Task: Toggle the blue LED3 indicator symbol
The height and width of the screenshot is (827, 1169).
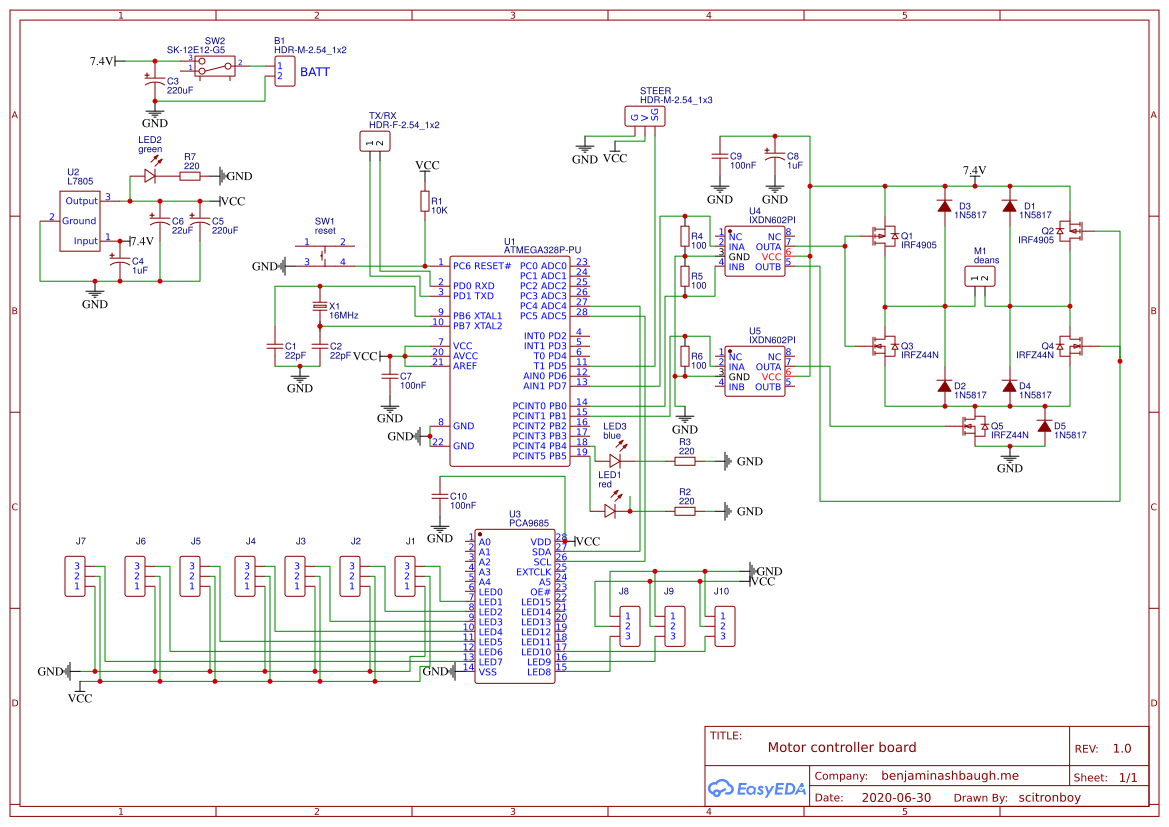Action: tap(617, 460)
